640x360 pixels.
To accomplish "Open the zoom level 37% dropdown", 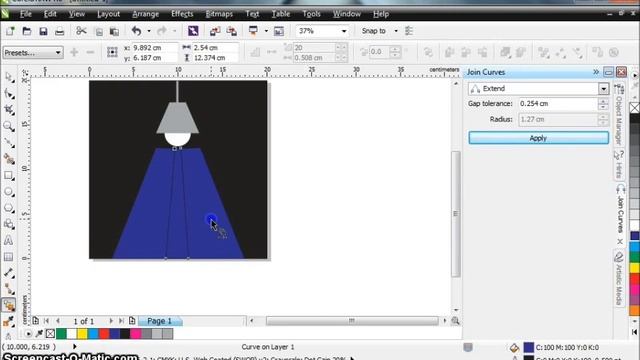I will click(344, 31).
